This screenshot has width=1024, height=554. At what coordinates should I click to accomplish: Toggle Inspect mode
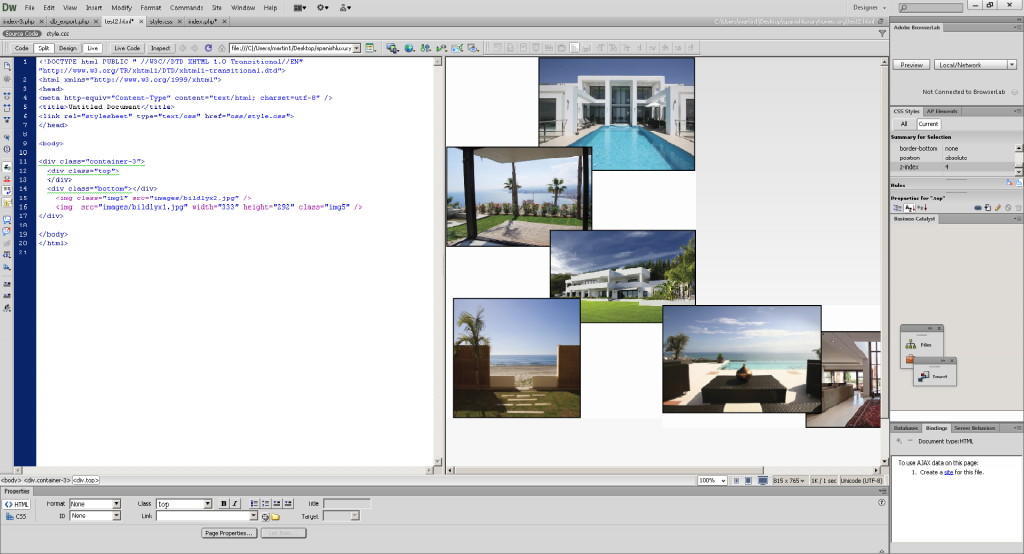click(160, 48)
